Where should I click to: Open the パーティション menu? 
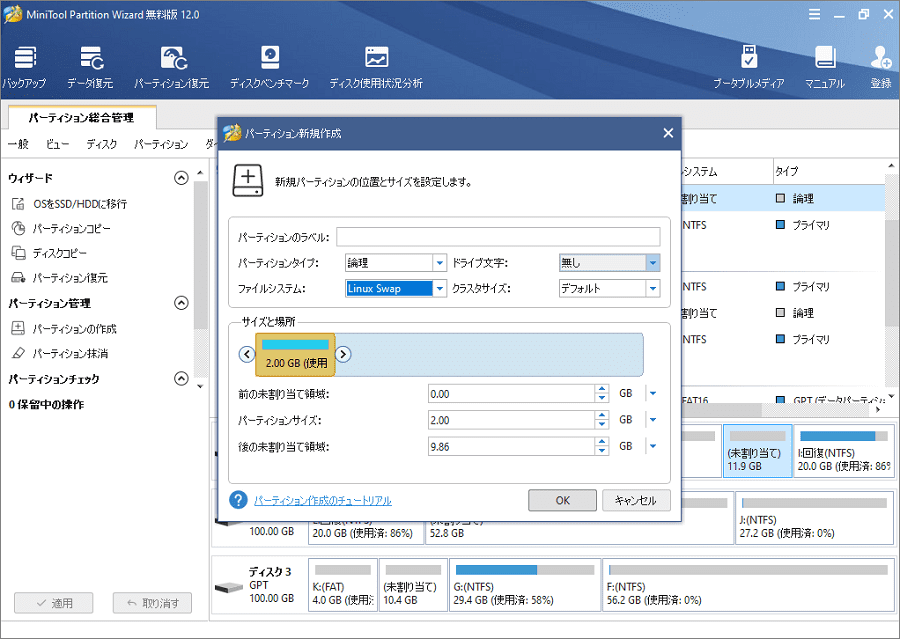pos(161,144)
